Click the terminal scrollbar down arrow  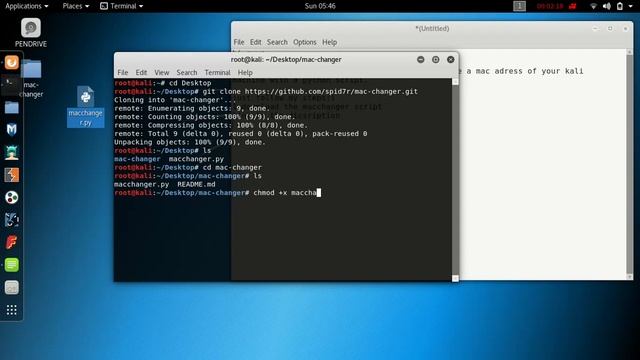pyautogui.click(x=455, y=278)
